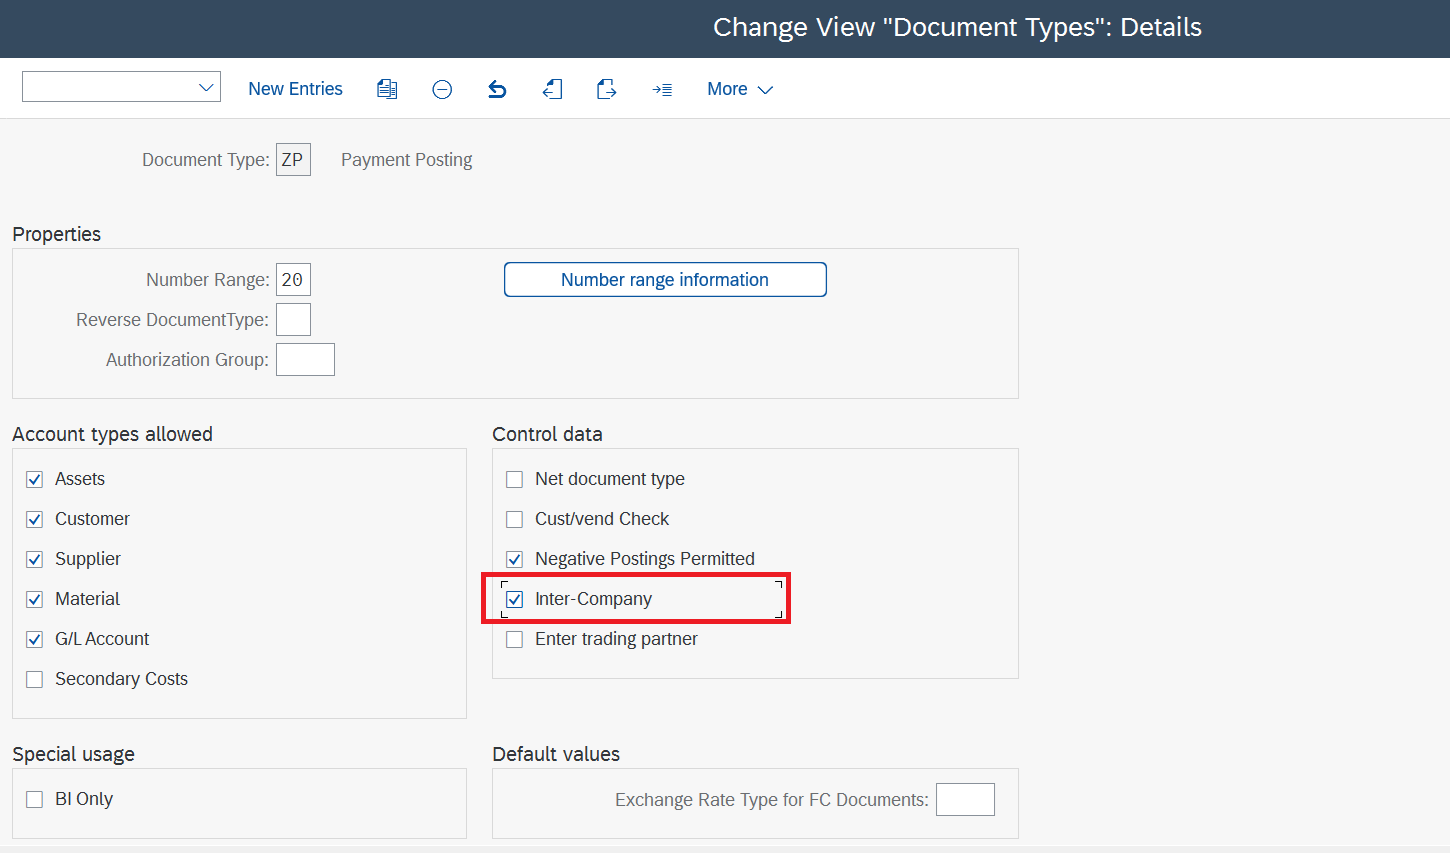Uncheck the Material checkbox
The image size is (1450, 853).
click(x=35, y=599)
